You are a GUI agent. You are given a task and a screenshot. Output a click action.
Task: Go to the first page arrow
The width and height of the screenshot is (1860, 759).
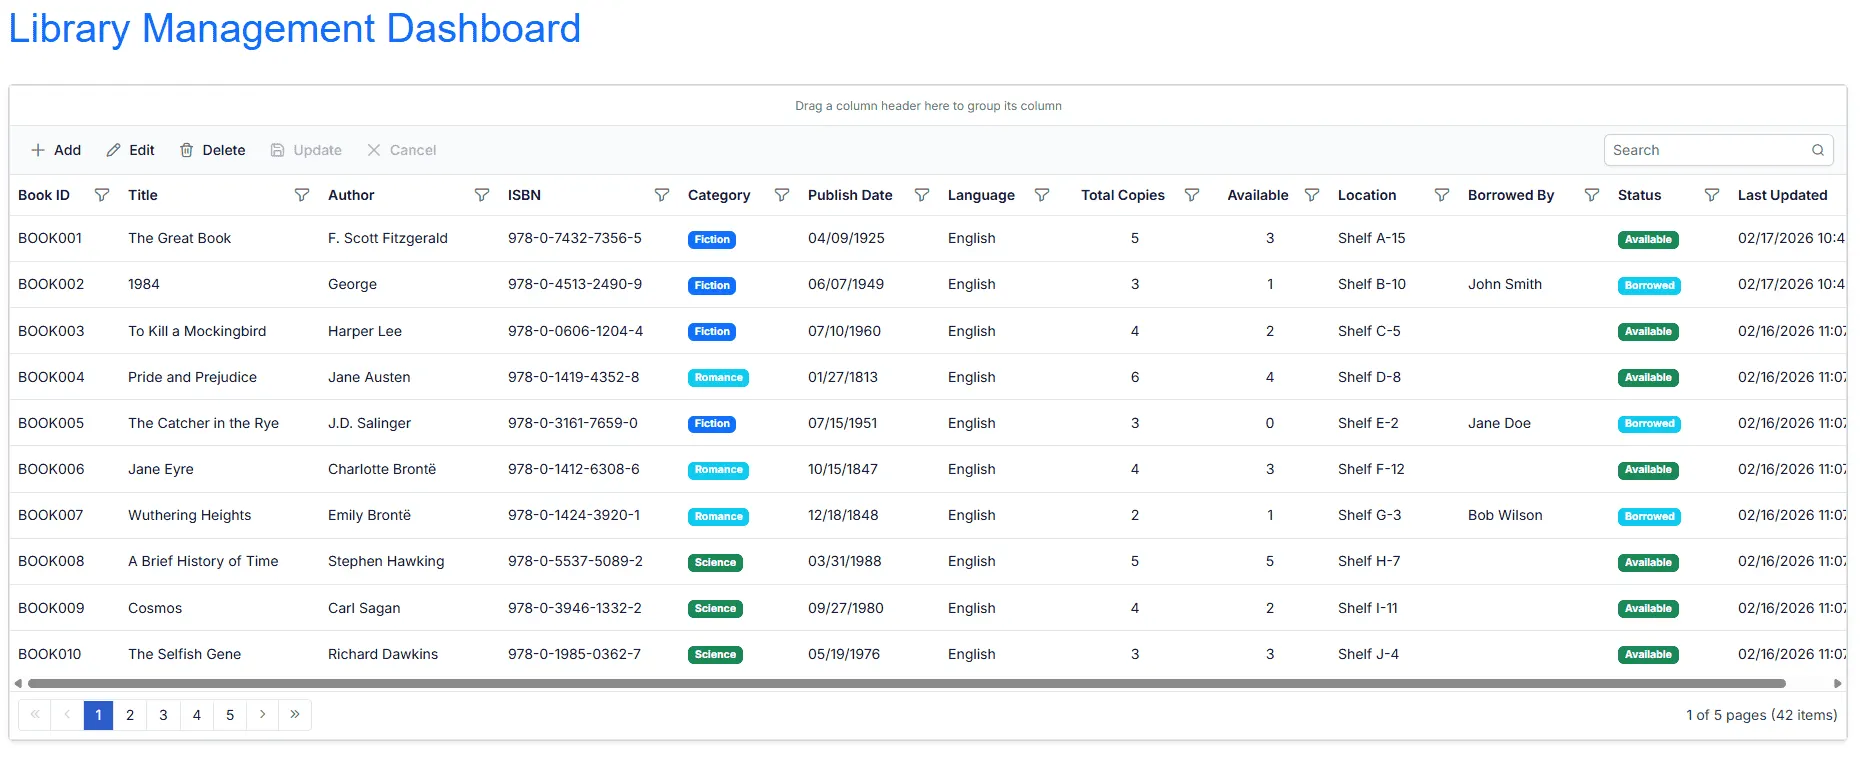point(35,714)
